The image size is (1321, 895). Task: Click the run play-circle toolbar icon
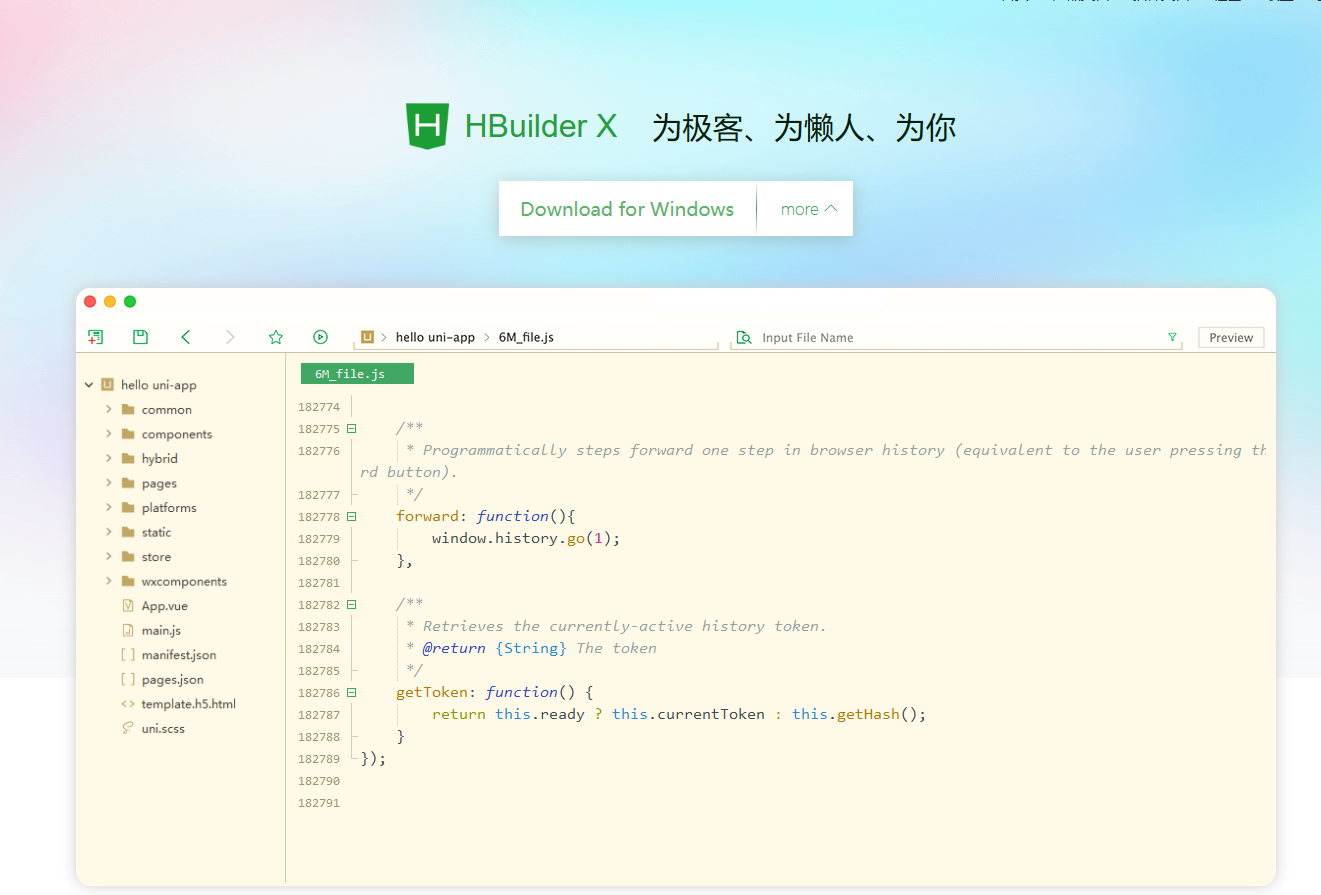click(x=320, y=337)
